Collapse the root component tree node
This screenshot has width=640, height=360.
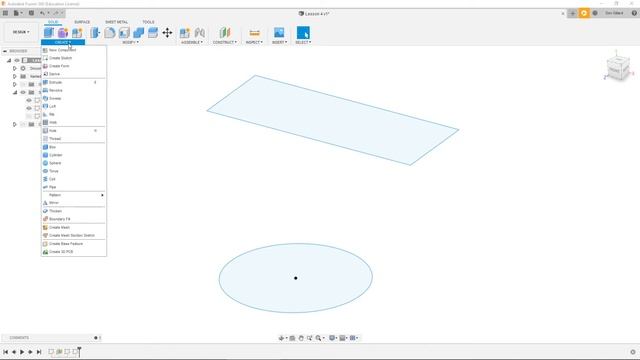[9, 60]
